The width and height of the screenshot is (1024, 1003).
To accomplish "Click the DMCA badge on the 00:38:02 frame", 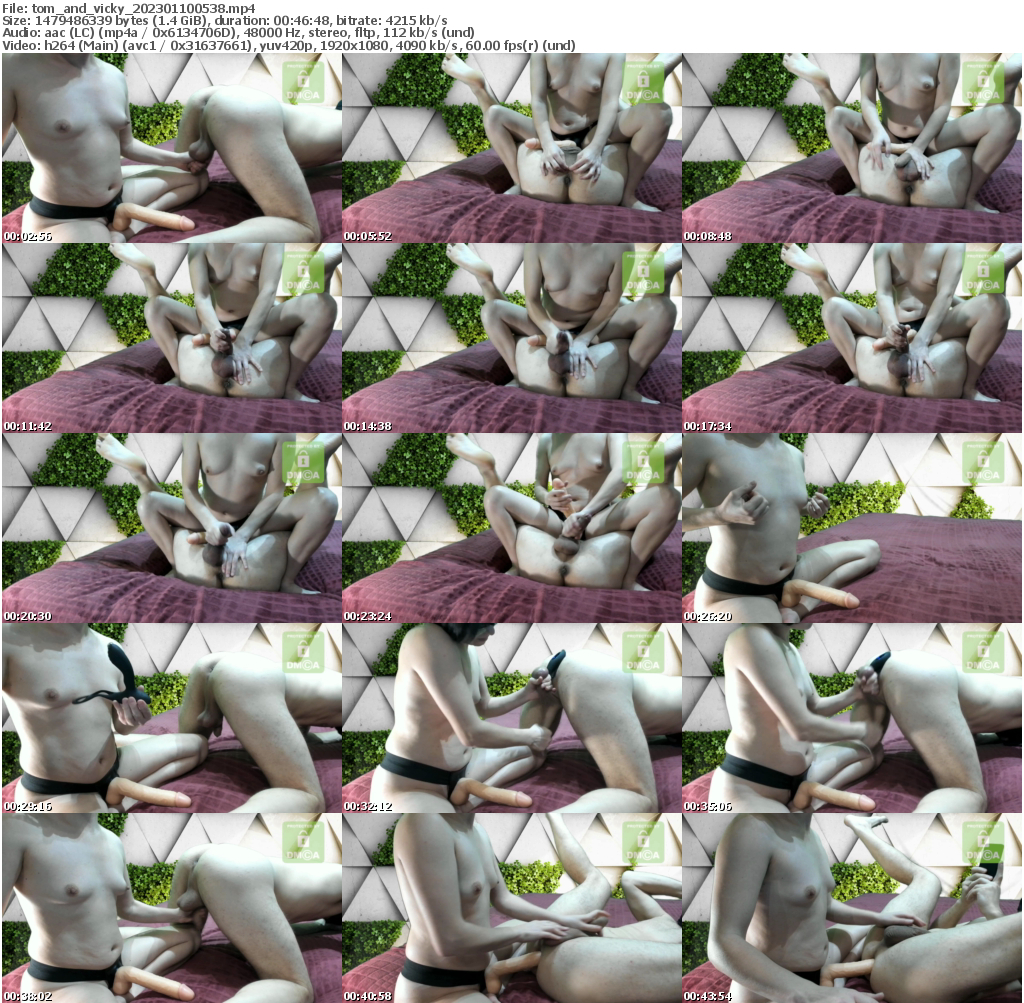I will tap(302, 841).
